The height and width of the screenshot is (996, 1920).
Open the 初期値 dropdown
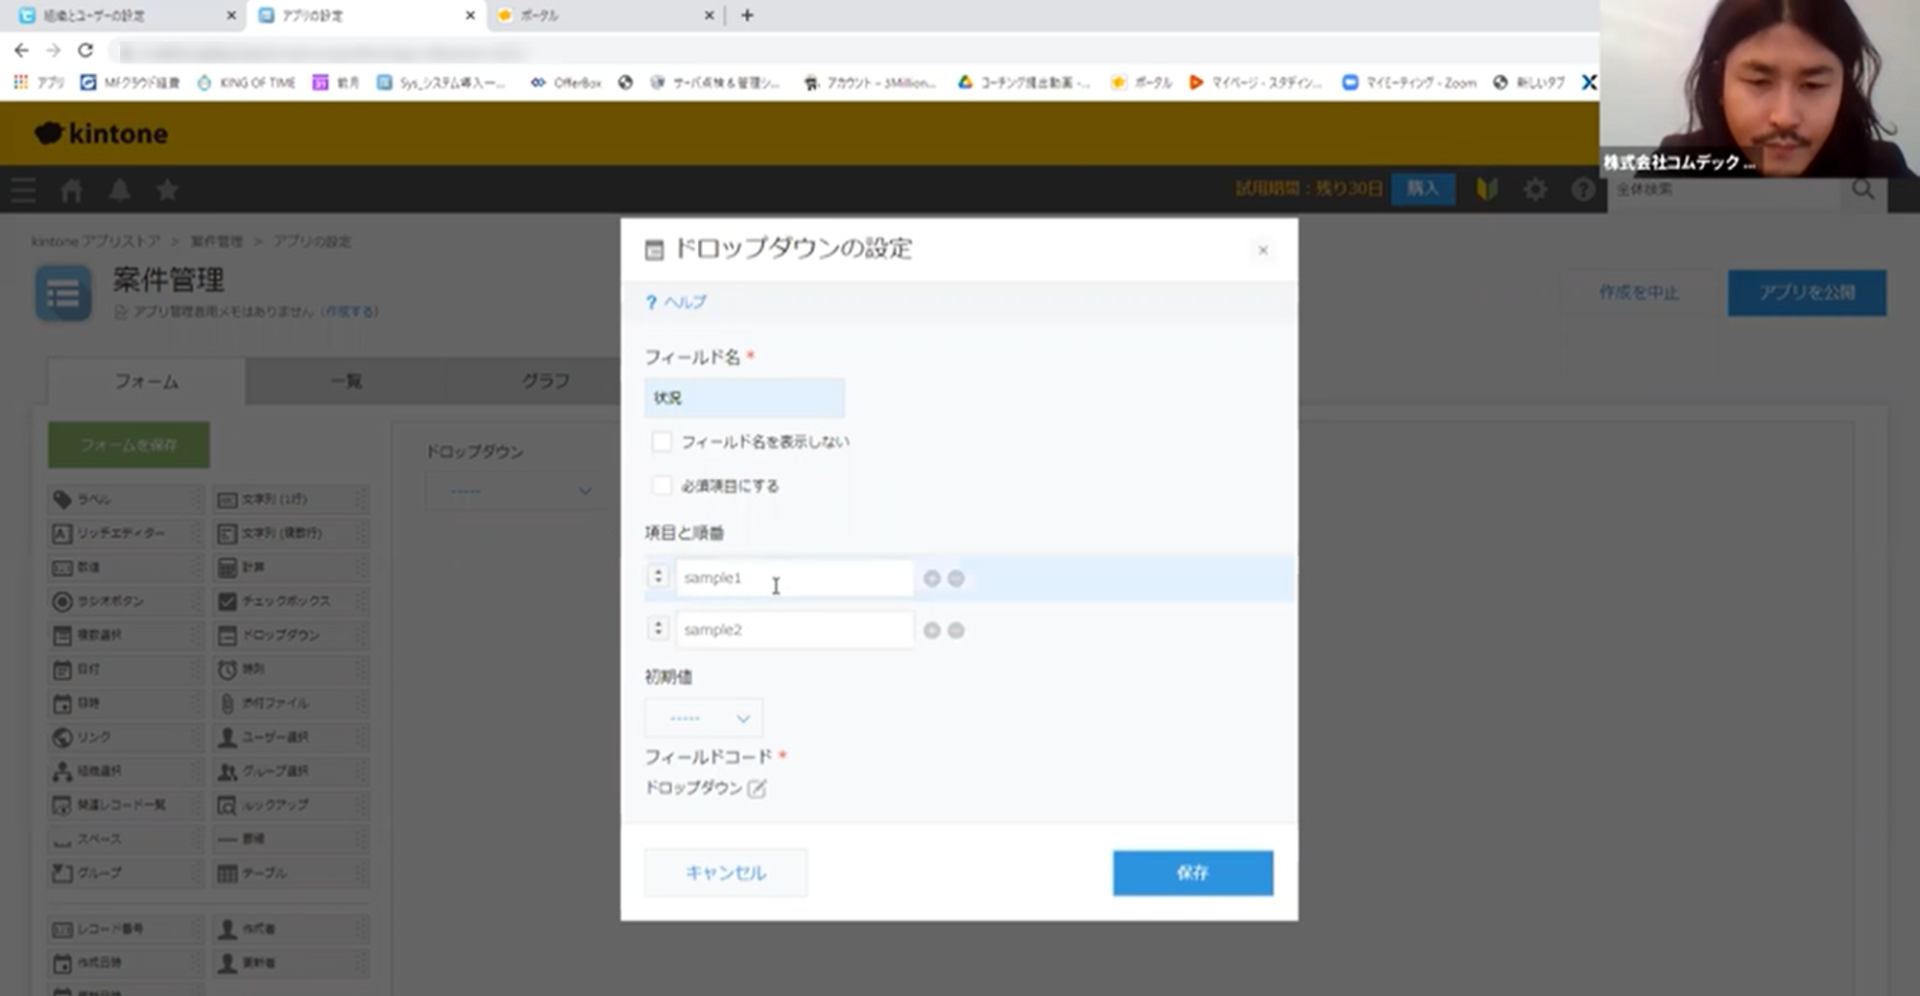tap(704, 718)
